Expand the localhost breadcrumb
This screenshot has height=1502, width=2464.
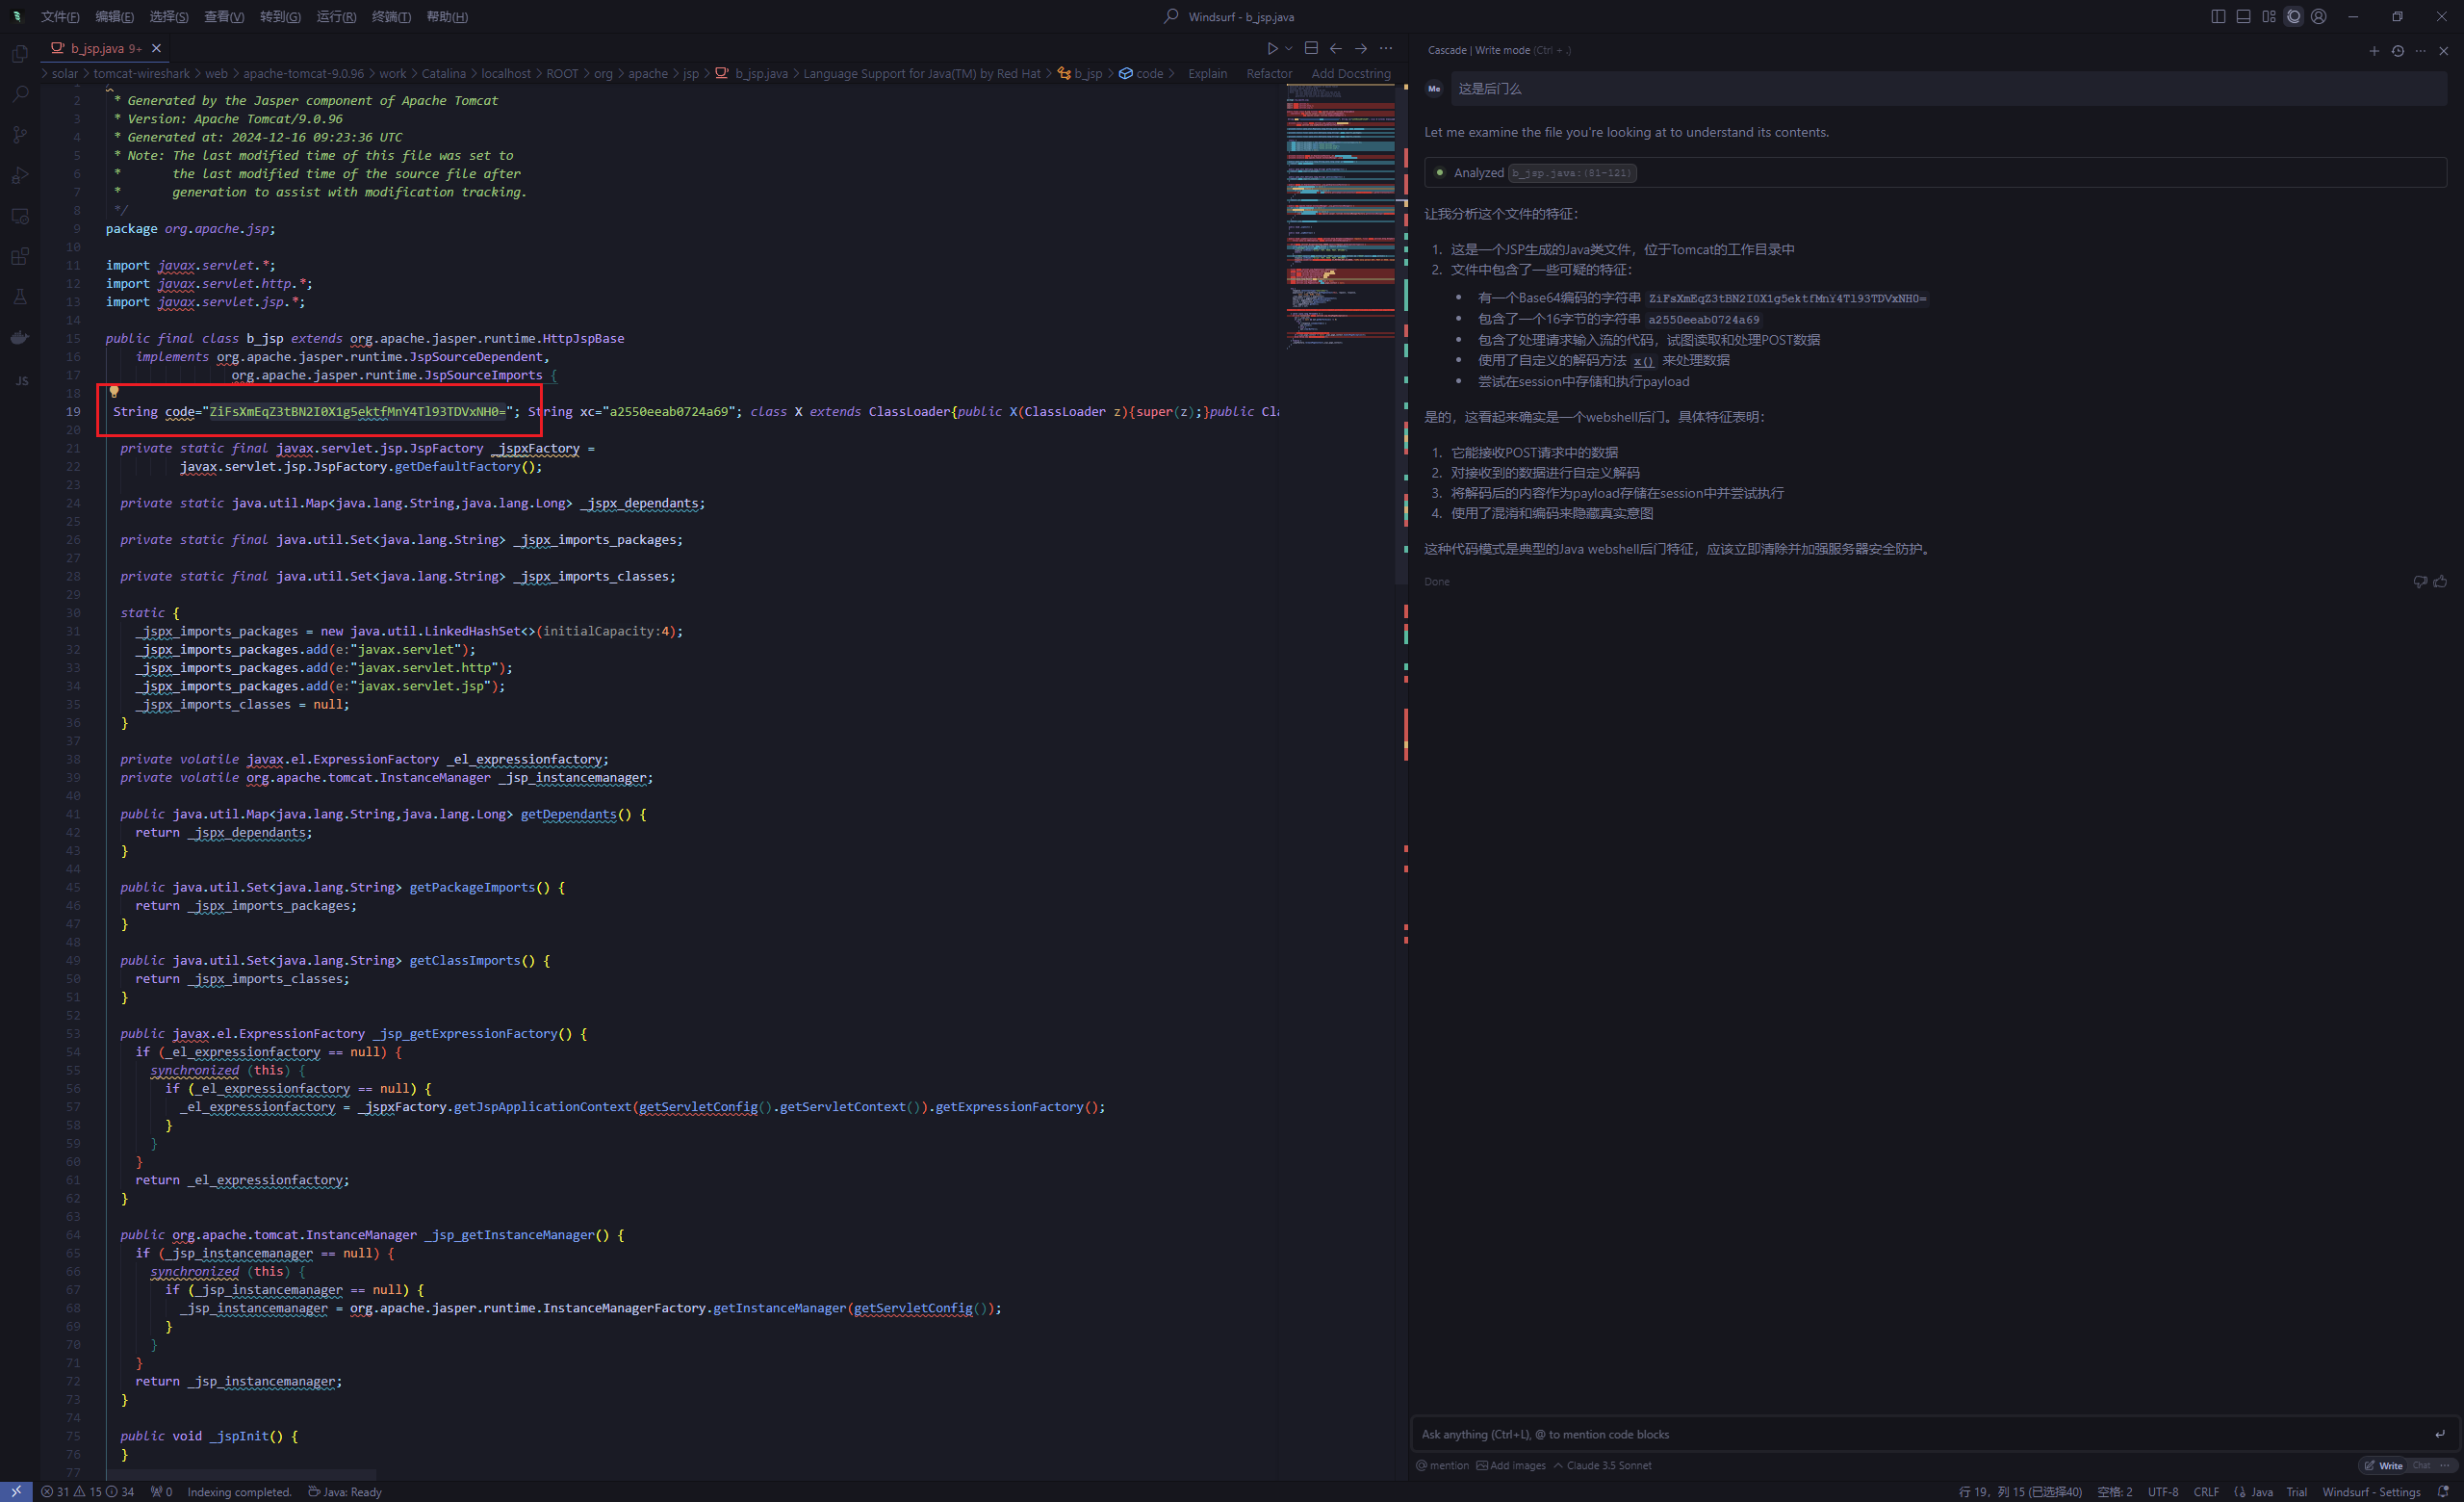pyautogui.click(x=506, y=74)
